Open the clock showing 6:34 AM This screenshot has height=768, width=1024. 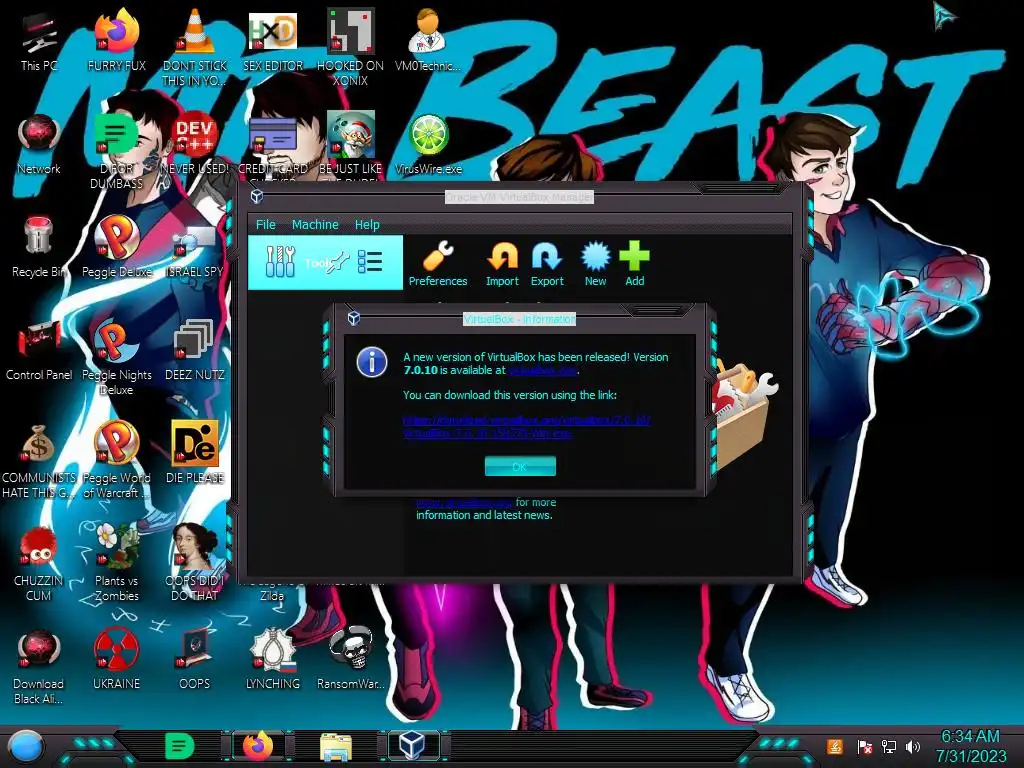click(x=971, y=746)
